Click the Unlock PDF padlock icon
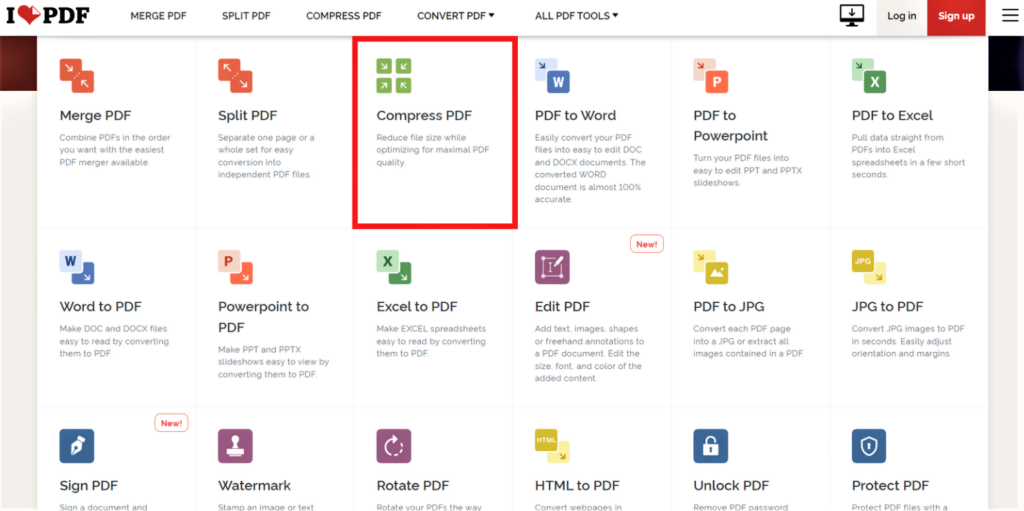1024x511 pixels. (x=711, y=446)
